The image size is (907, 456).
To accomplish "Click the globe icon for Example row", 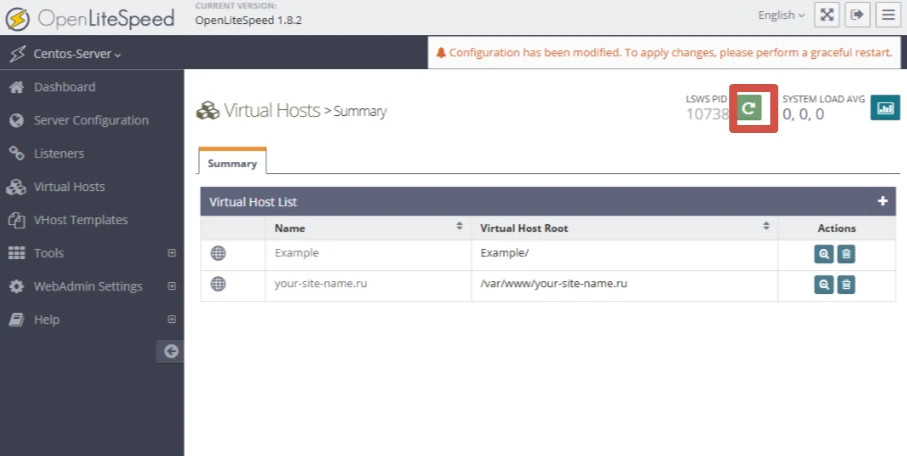I will pos(218,253).
